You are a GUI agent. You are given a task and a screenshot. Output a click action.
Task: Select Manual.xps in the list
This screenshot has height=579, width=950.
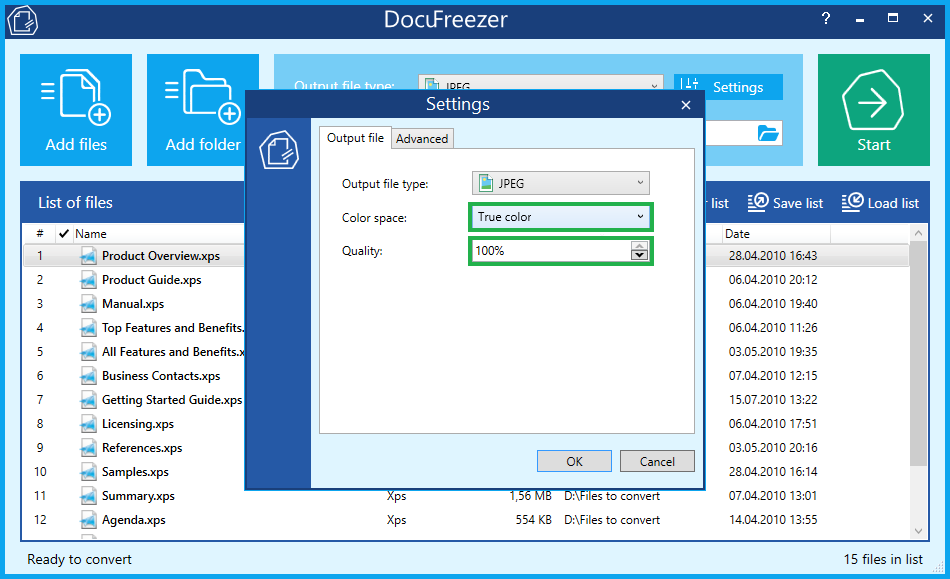pyautogui.click(x=133, y=304)
